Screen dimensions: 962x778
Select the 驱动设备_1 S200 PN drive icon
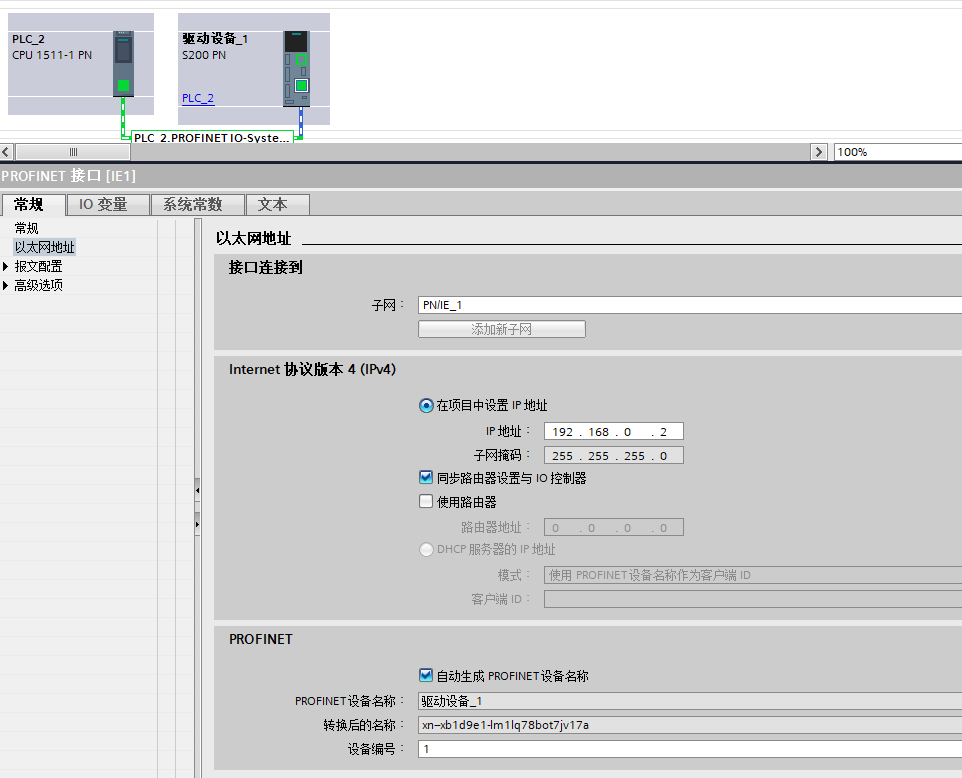(x=296, y=69)
